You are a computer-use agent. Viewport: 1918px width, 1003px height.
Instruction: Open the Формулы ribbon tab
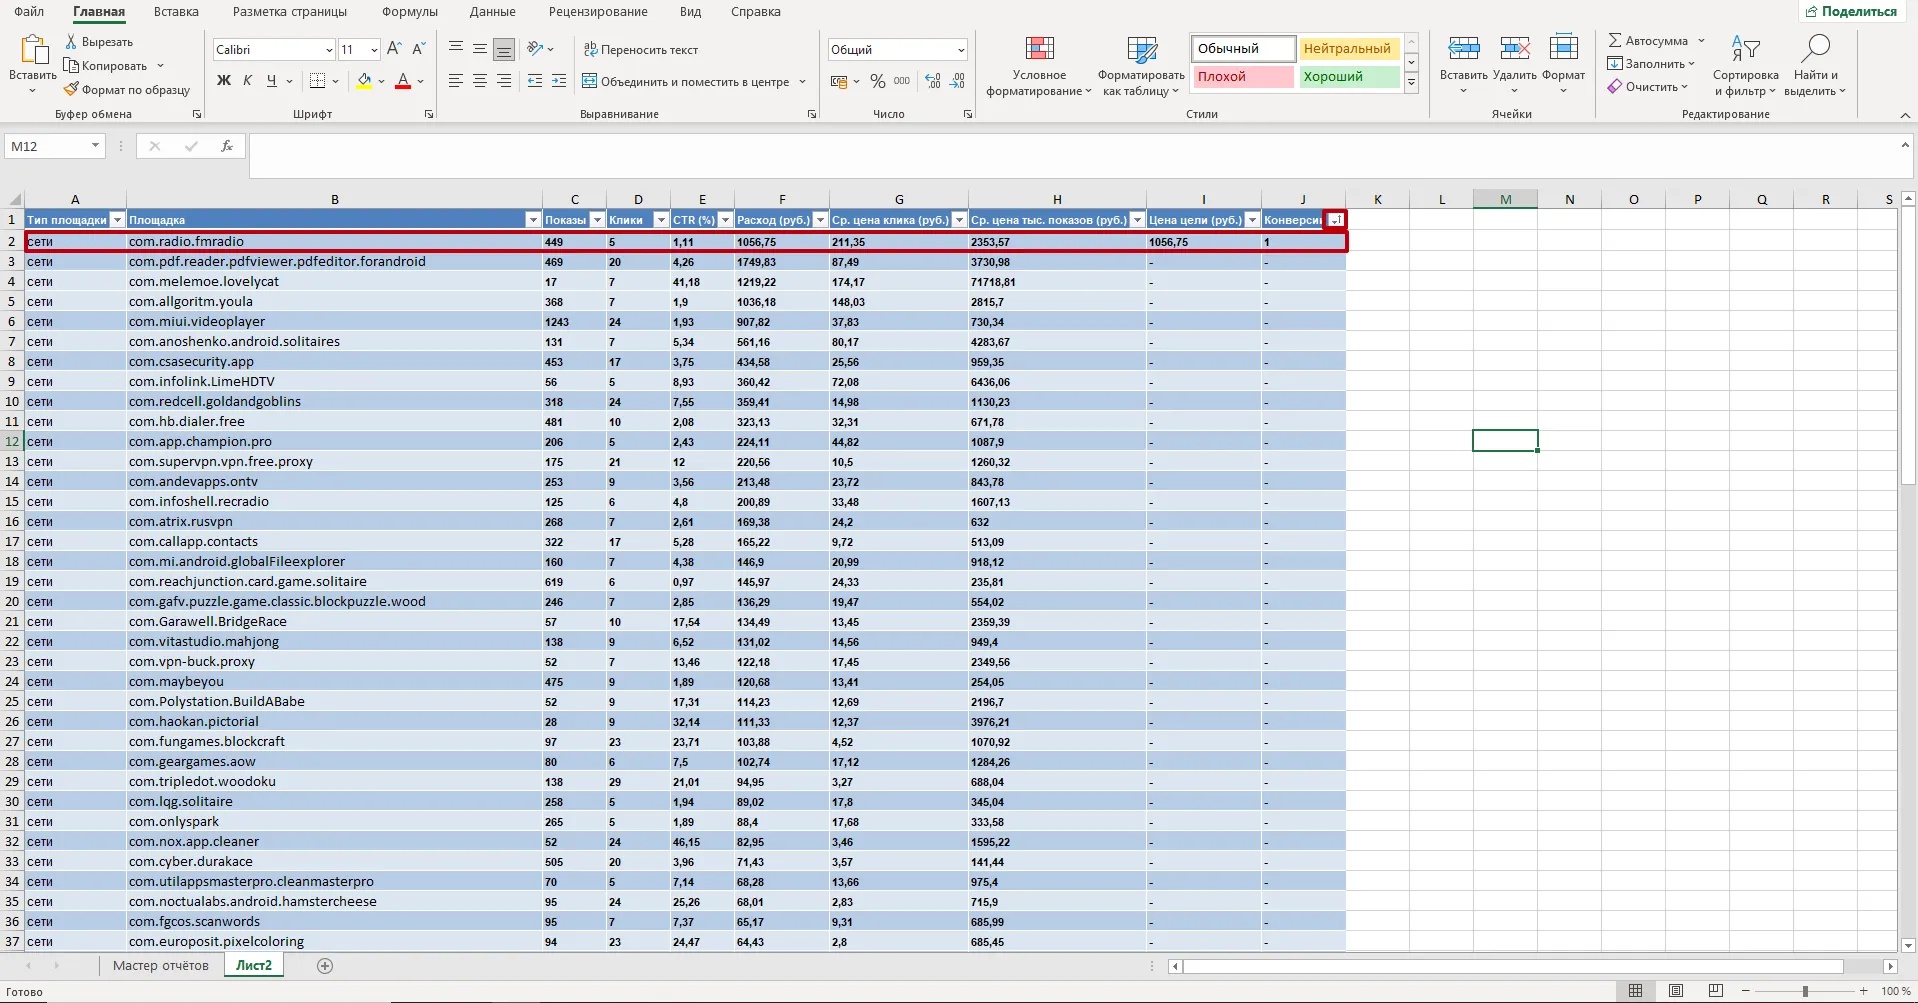coord(410,12)
